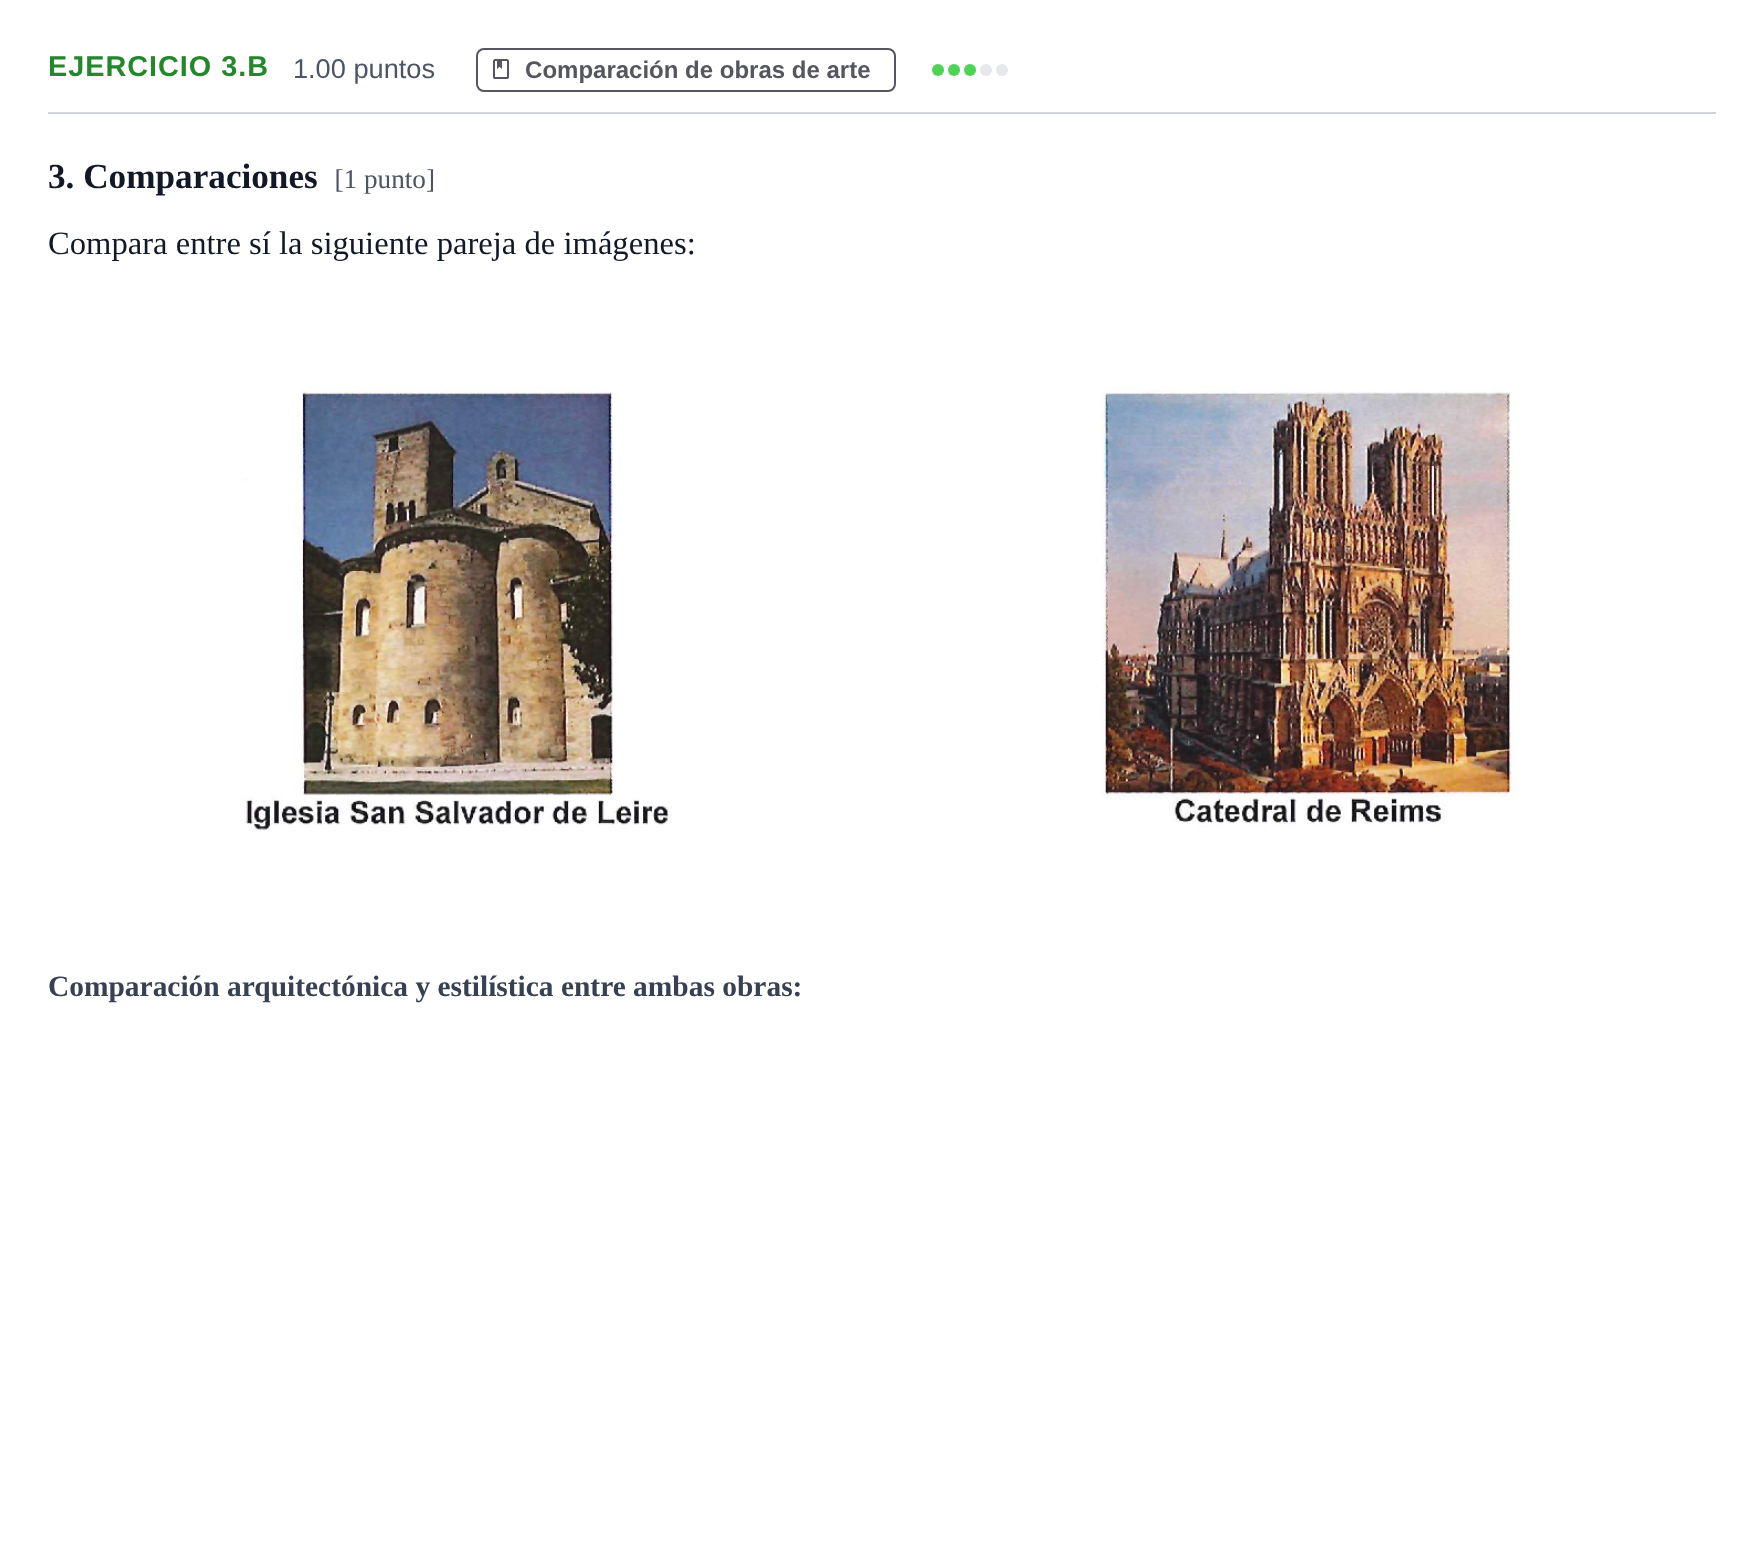
Task: Click the 1.00 puntos label
Action: (x=364, y=69)
